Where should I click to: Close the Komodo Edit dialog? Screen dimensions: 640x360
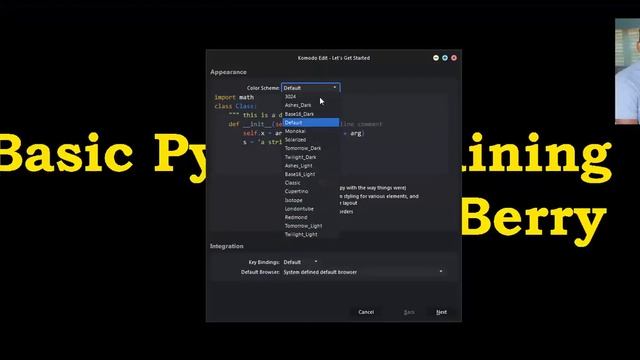[x=454, y=58]
